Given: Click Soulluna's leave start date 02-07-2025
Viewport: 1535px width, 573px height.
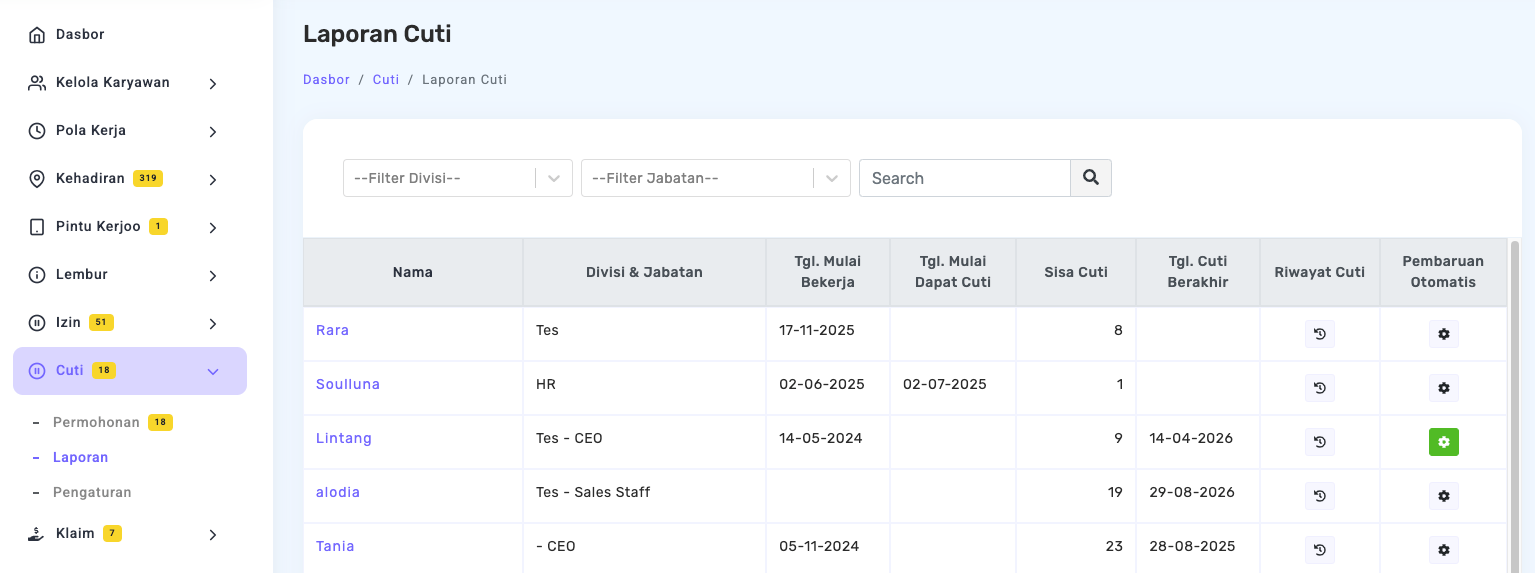Looking at the screenshot, I should click(945, 384).
